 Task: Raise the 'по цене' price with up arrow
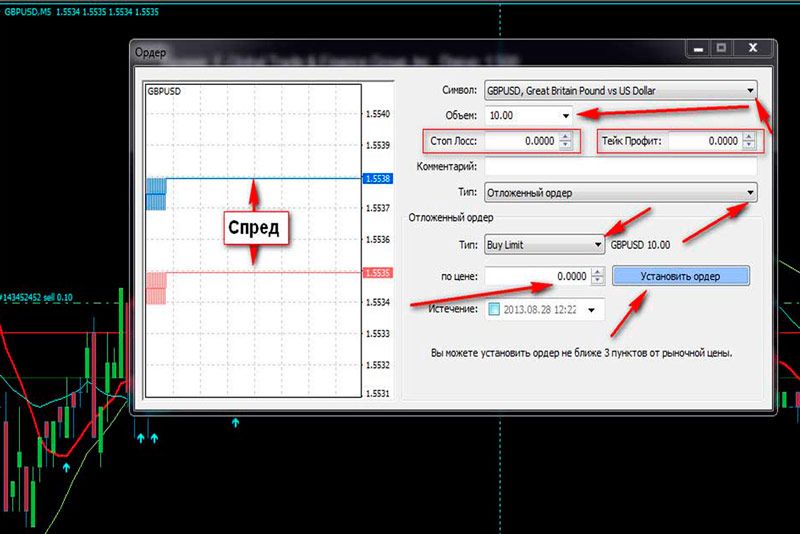point(598,271)
